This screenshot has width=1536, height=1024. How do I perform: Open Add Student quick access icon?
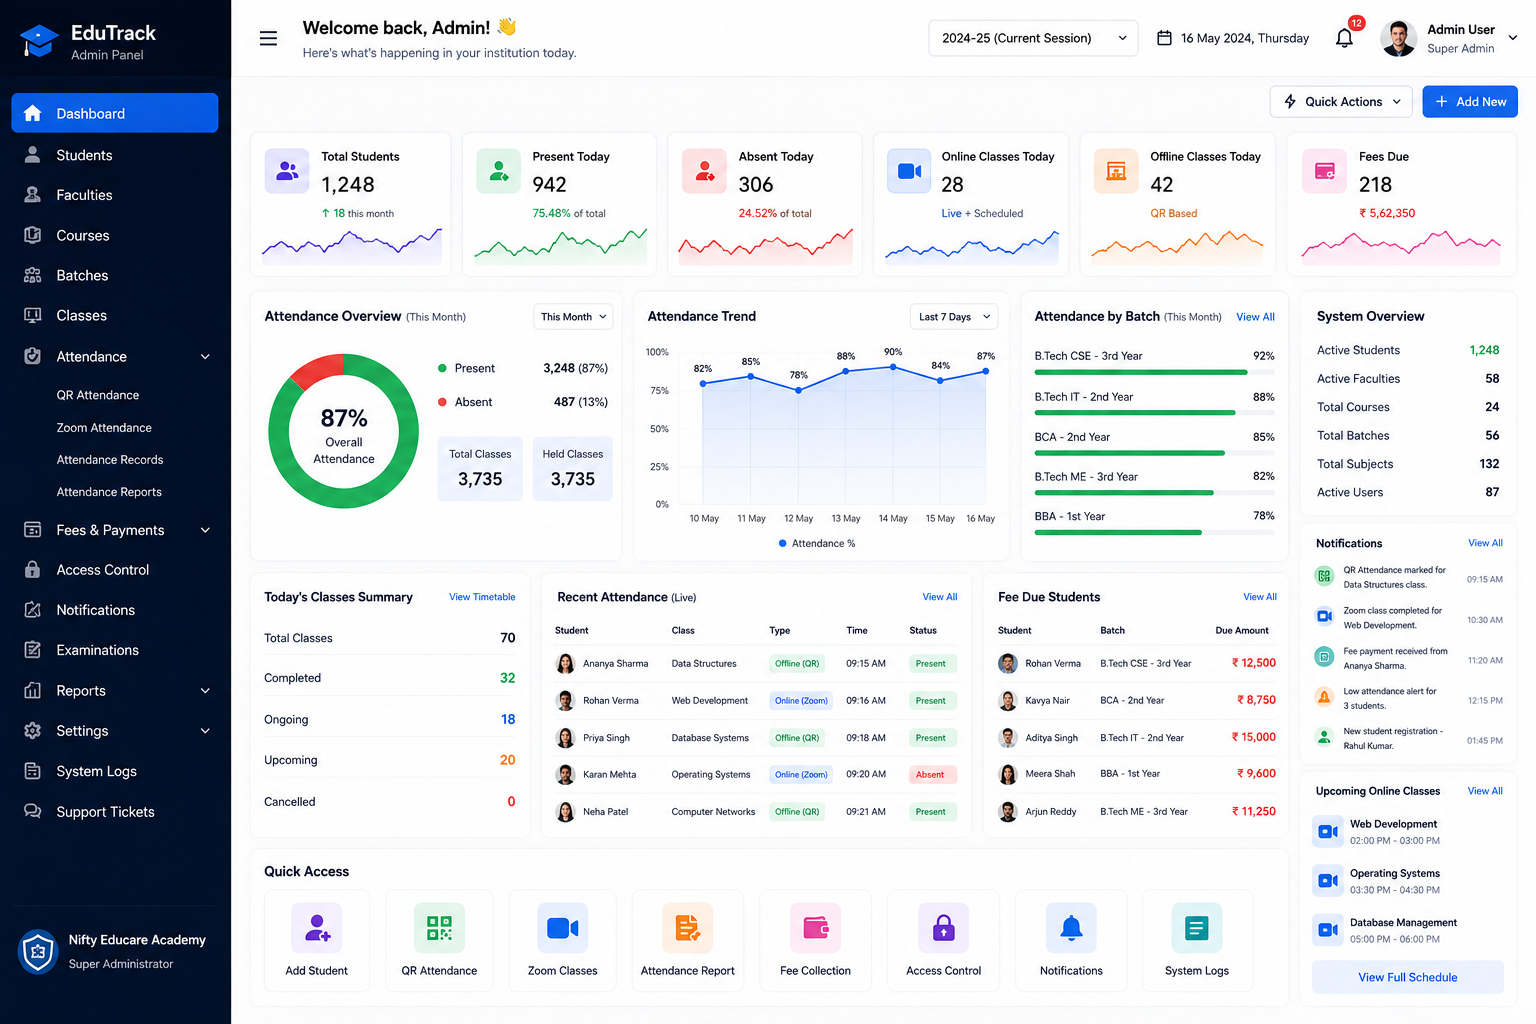click(317, 928)
